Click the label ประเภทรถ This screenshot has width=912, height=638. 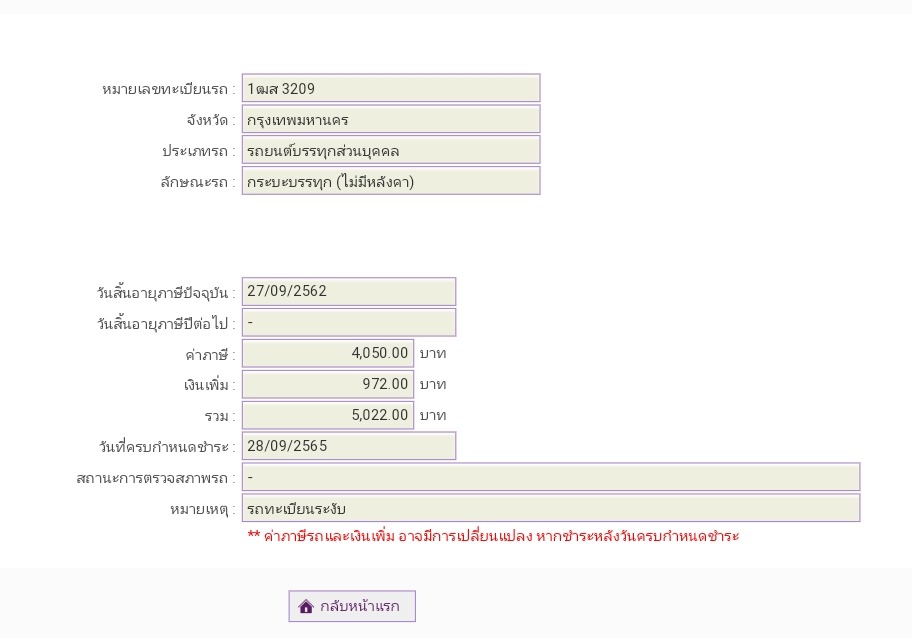pos(198,151)
